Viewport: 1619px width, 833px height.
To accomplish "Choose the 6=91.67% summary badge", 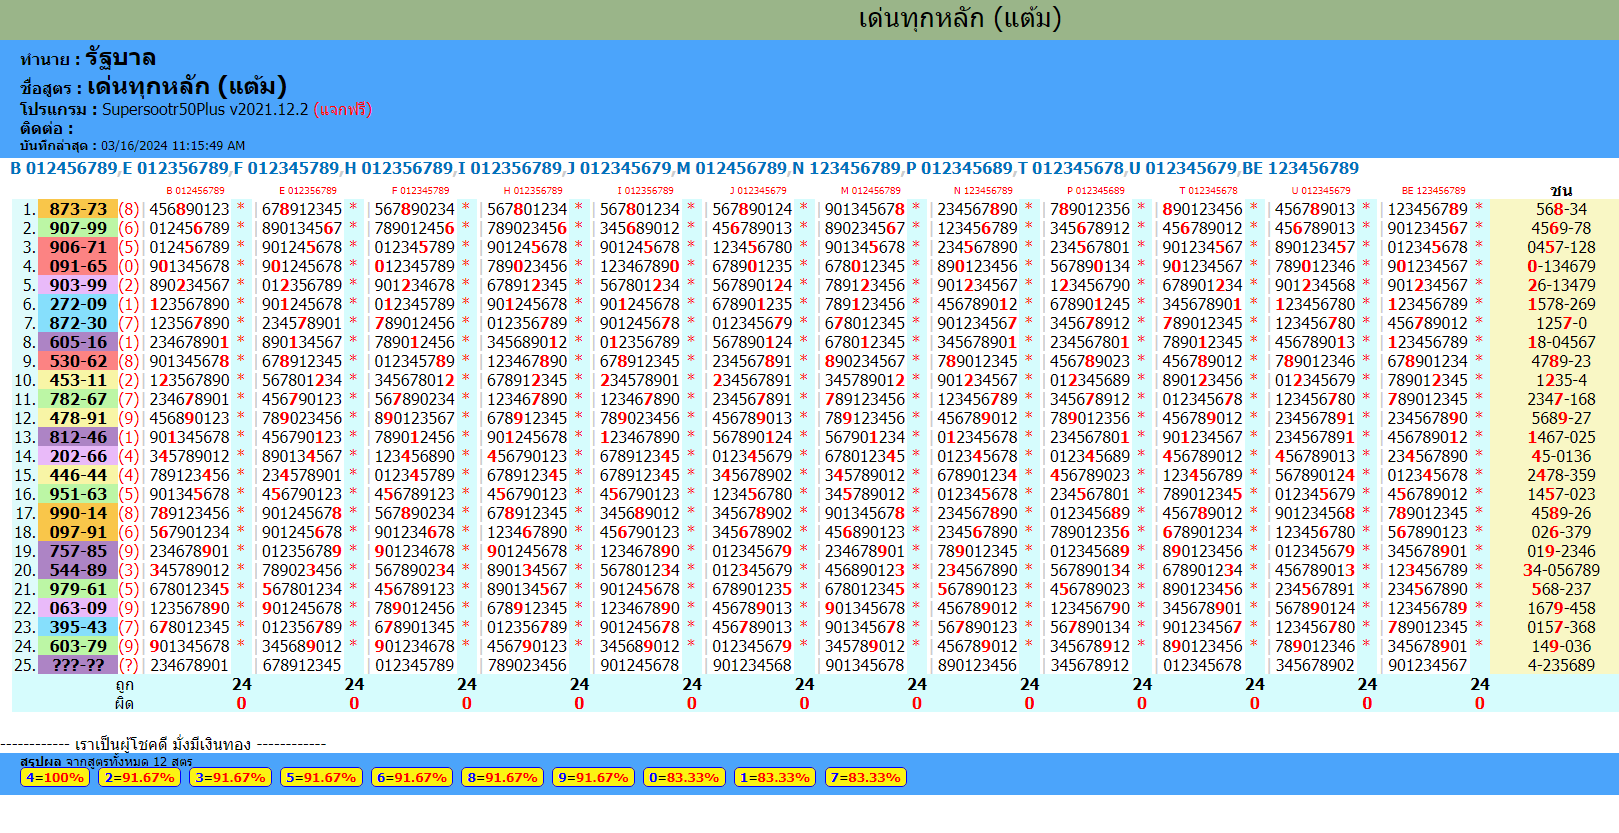I will [411, 777].
